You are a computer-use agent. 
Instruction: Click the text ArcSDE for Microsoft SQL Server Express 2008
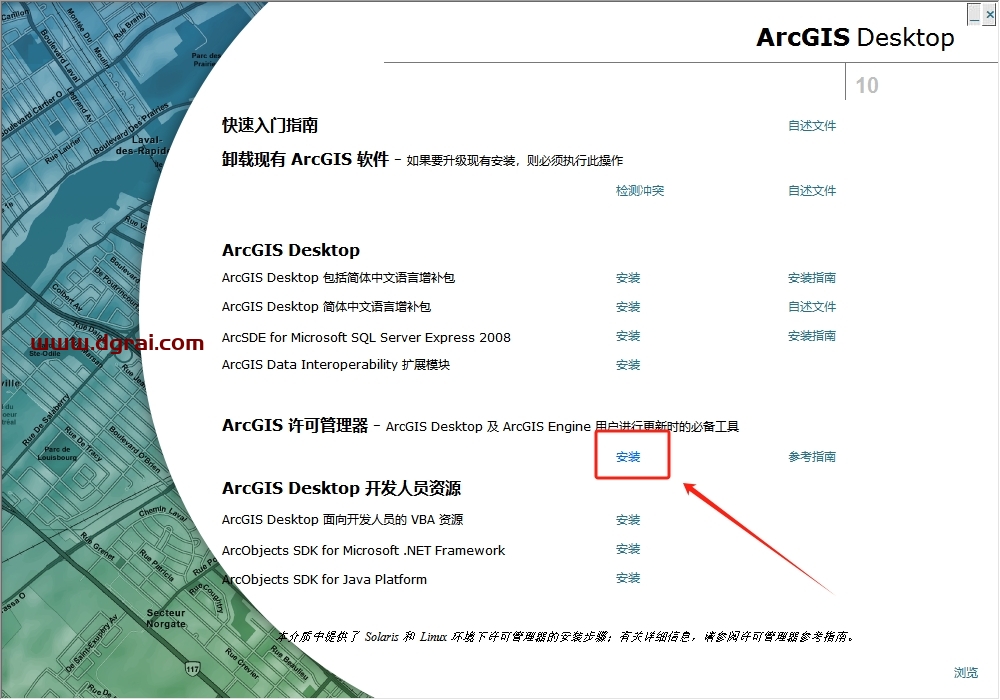[366, 337]
